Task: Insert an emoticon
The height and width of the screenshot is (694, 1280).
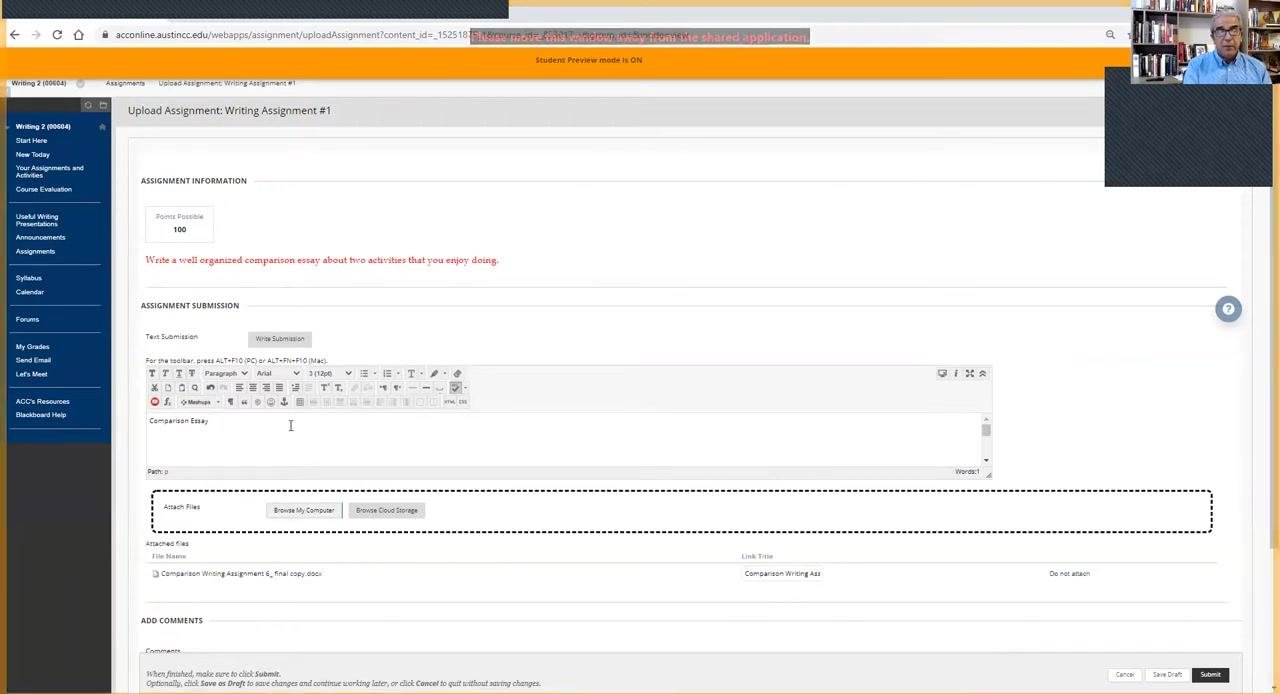Action: [270, 402]
